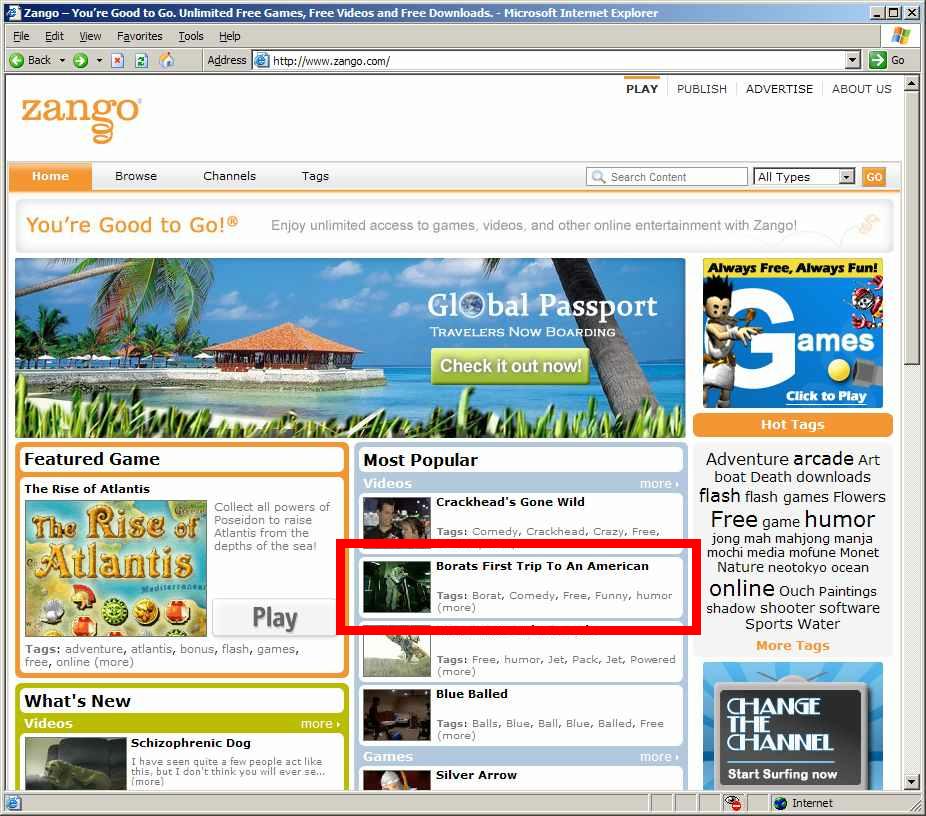The image size is (926, 816).
Task: Click Play for The Rise of Atlantis
Action: click(x=275, y=617)
